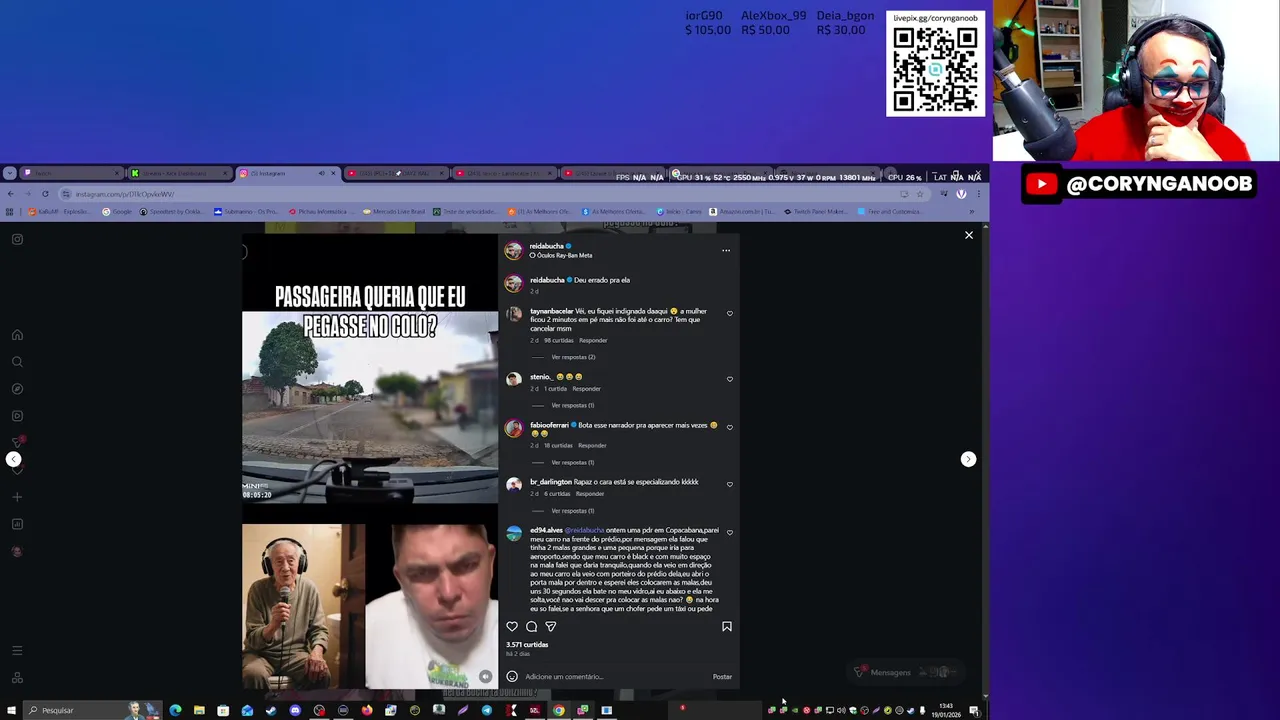Like ed94.alves's comment

point(729,532)
